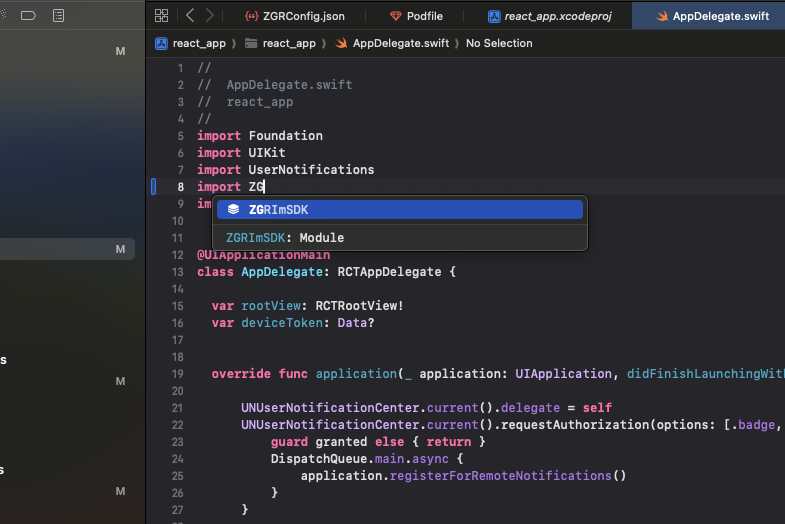Go forward to next file
Screen dimensions: 785x524
coord(209,16)
